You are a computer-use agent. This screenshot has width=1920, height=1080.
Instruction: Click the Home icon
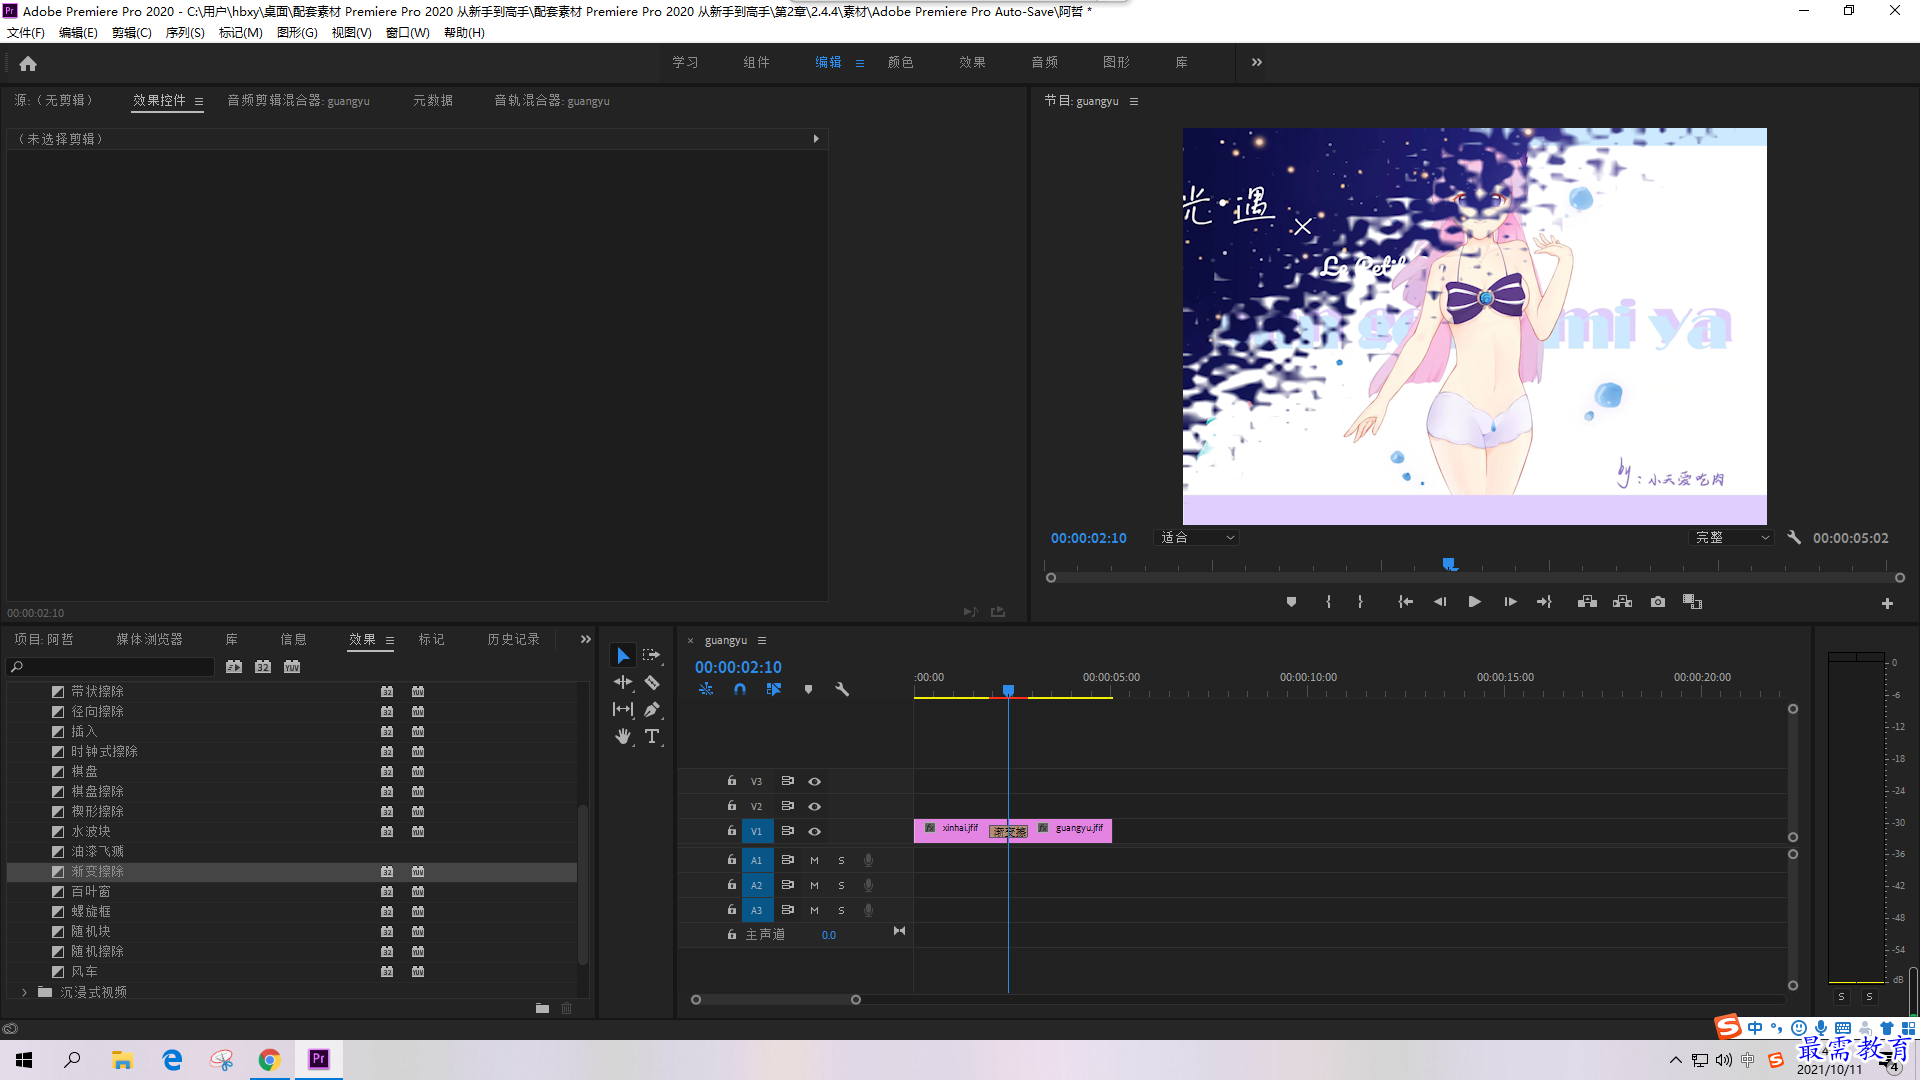pos(28,63)
